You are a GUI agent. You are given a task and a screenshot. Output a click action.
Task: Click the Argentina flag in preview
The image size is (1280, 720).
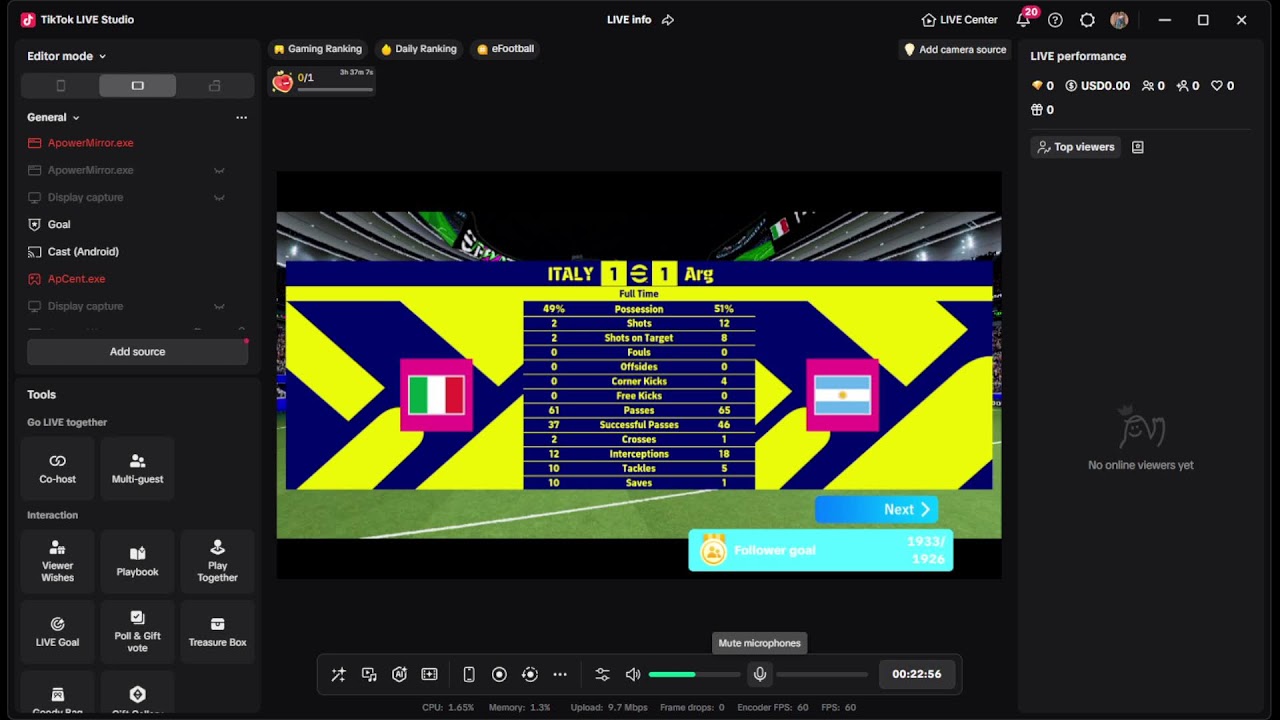pyautogui.click(x=842, y=395)
